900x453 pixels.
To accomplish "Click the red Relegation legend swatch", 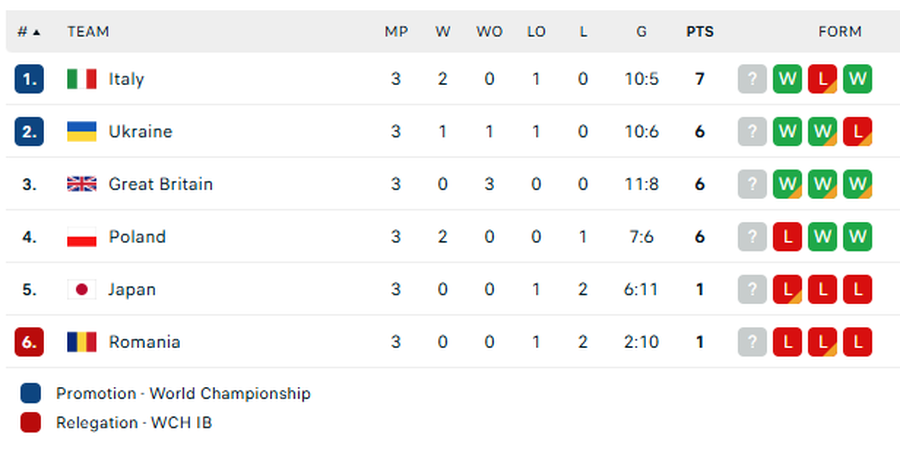I will 30,422.
